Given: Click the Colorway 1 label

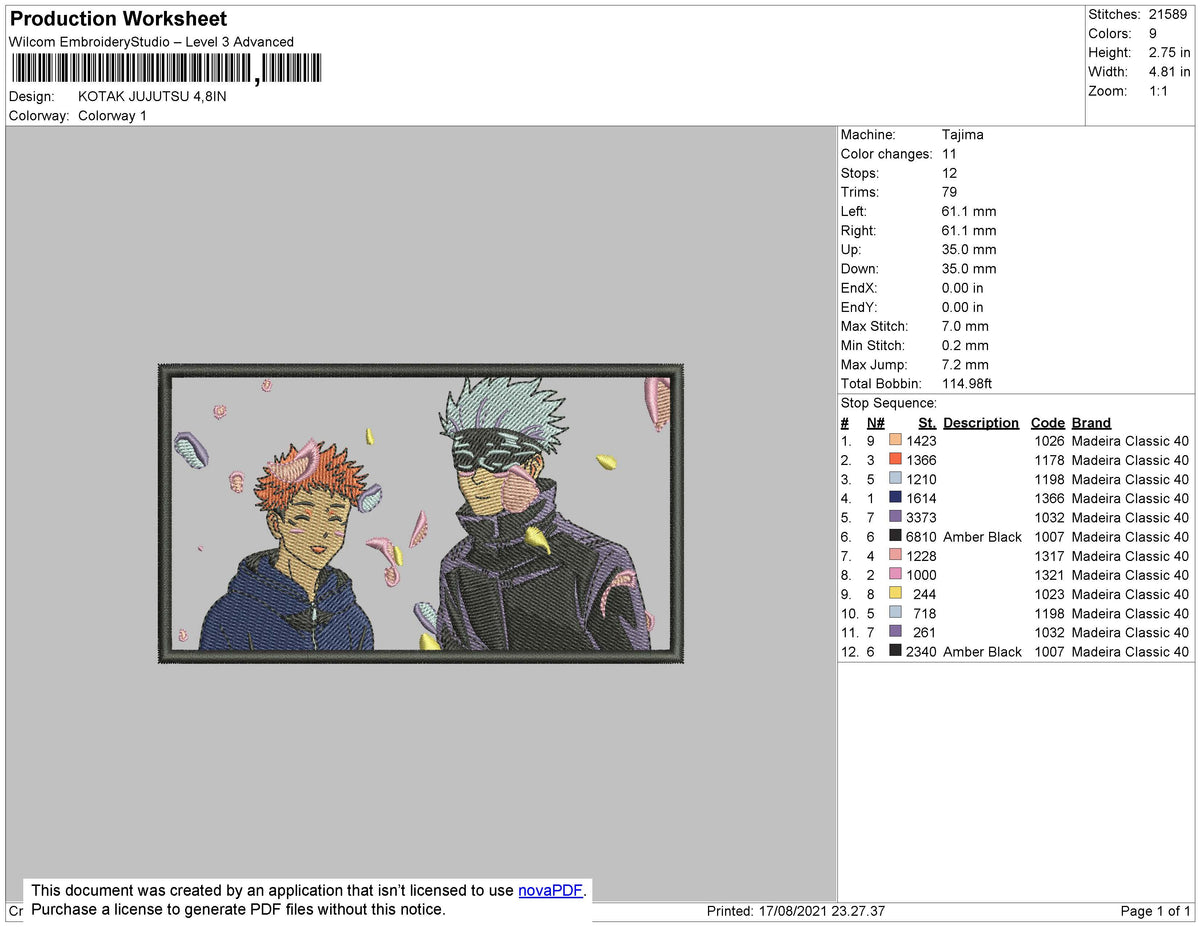Looking at the screenshot, I should (x=112, y=115).
